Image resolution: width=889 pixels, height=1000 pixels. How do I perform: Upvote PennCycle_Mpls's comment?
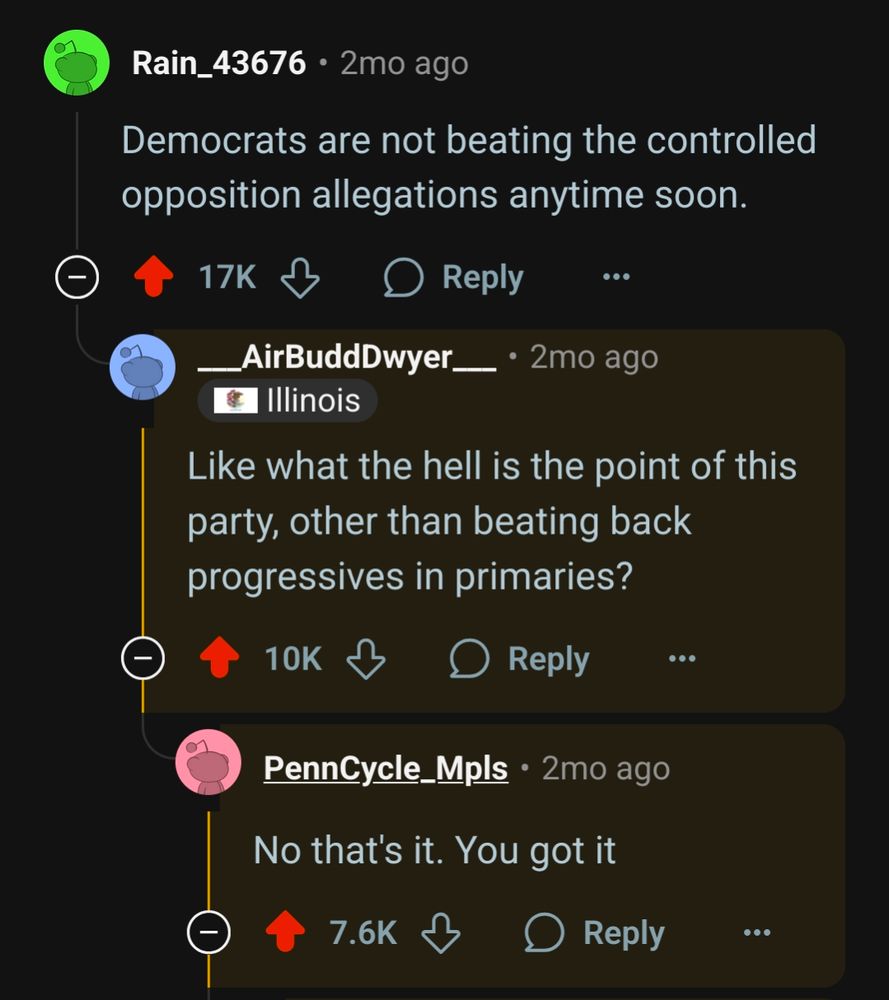pyautogui.click(x=285, y=932)
